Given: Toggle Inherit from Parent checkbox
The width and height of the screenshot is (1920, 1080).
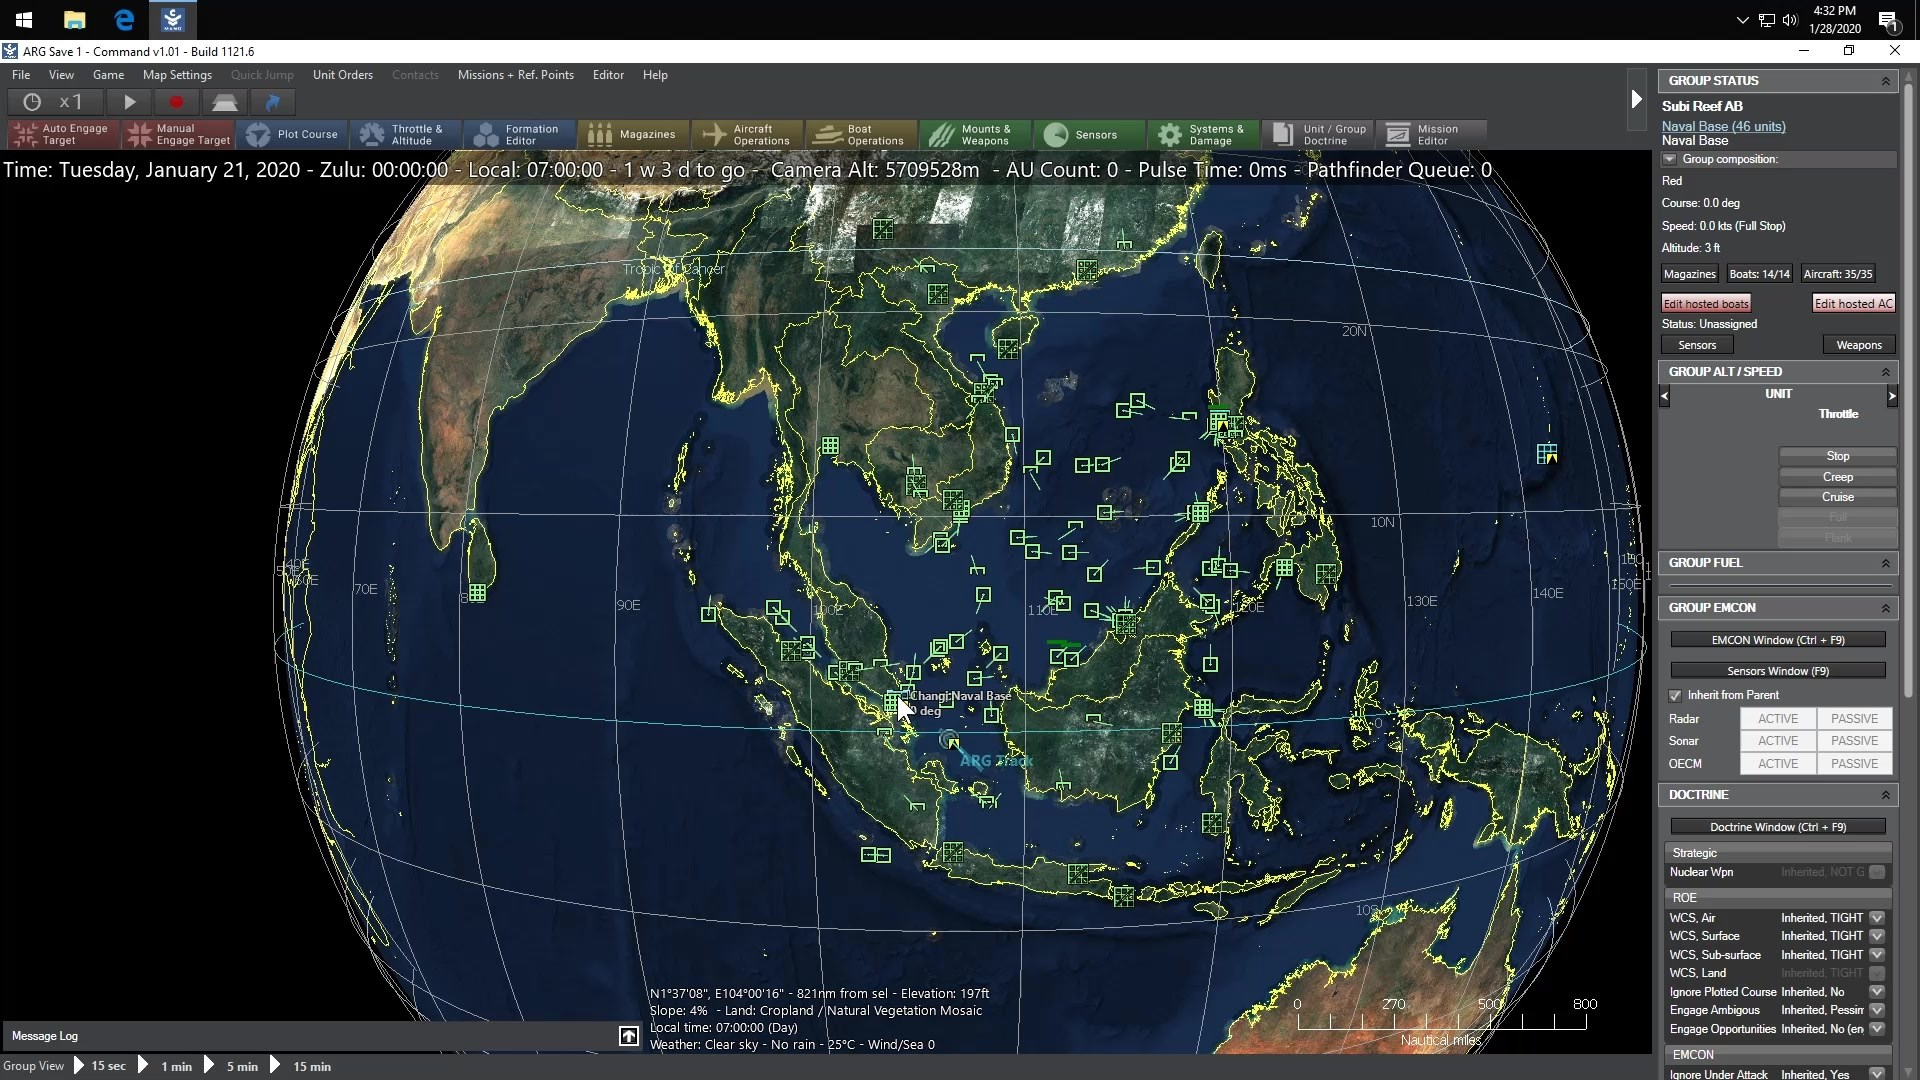Looking at the screenshot, I should coord(1675,695).
